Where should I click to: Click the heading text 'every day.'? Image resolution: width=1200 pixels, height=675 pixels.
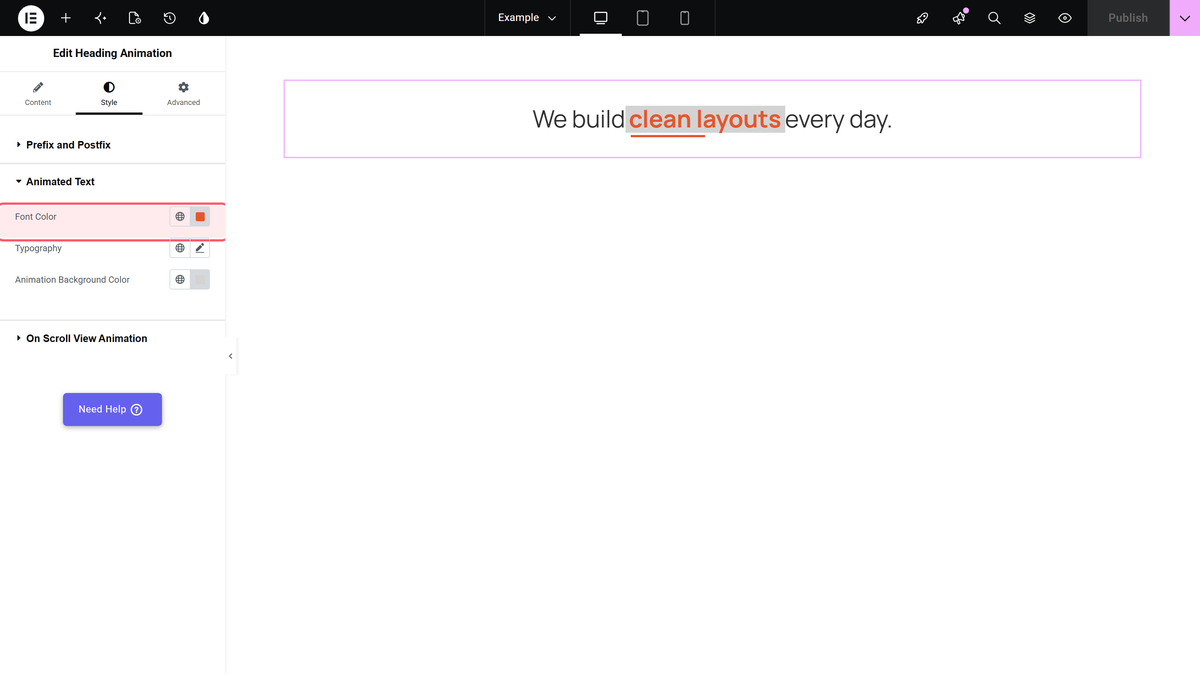point(839,120)
